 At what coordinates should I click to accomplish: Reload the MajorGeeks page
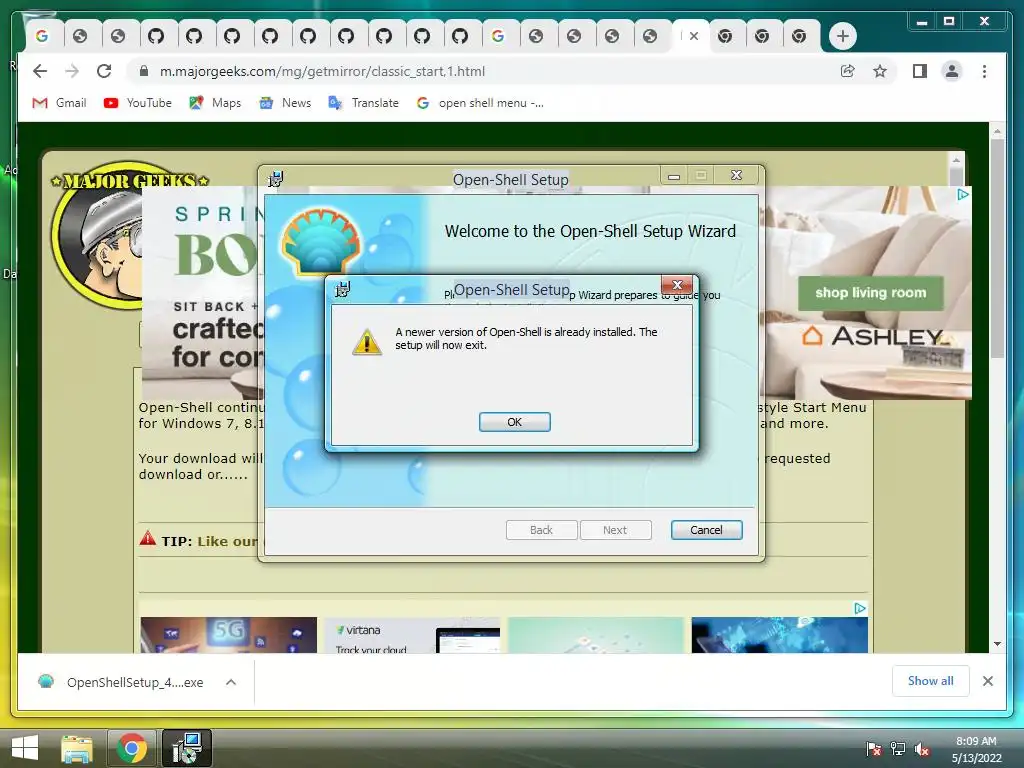[x=104, y=71]
